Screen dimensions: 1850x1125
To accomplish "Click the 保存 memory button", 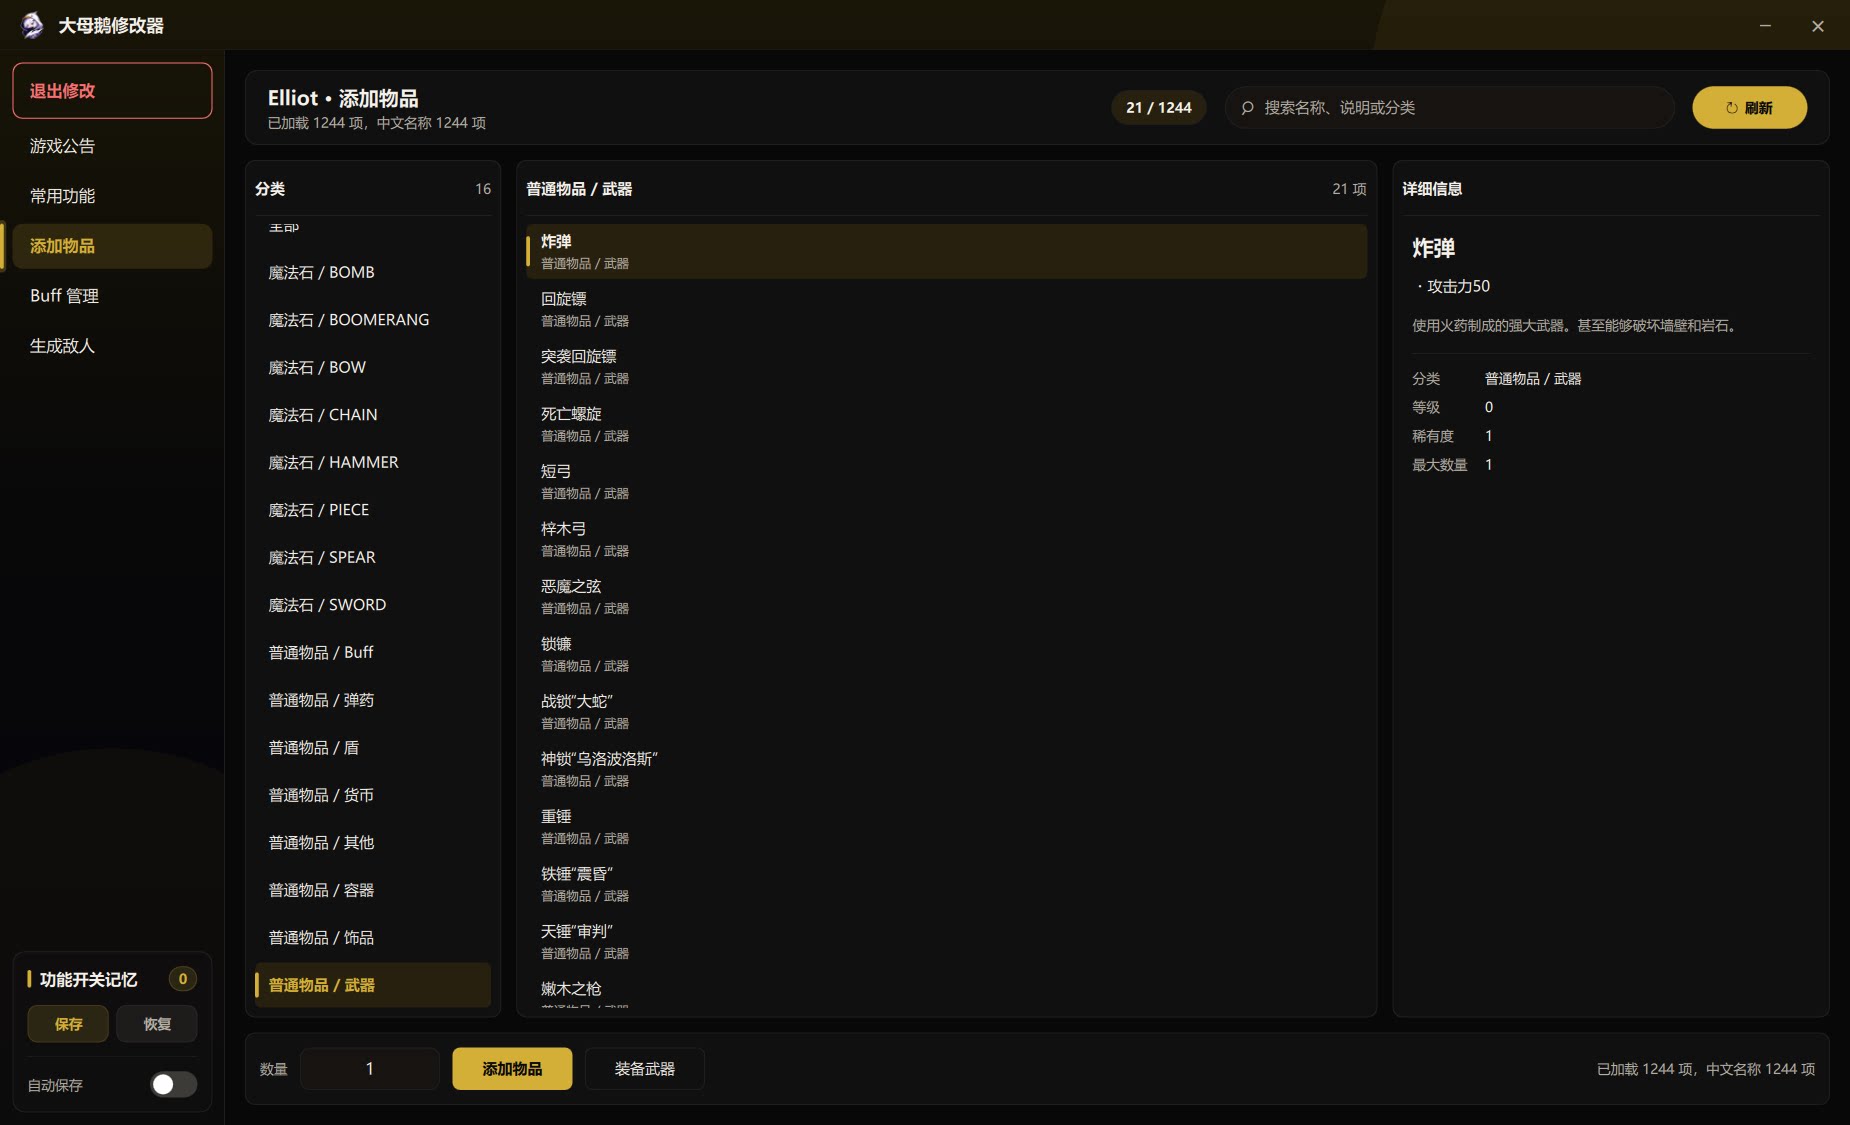I will click(x=68, y=1024).
